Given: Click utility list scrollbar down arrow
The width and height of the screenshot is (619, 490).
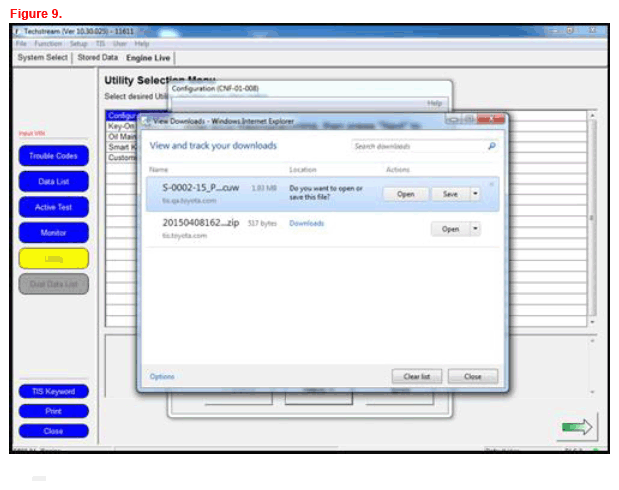Looking at the screenshot, I should 592,322.
